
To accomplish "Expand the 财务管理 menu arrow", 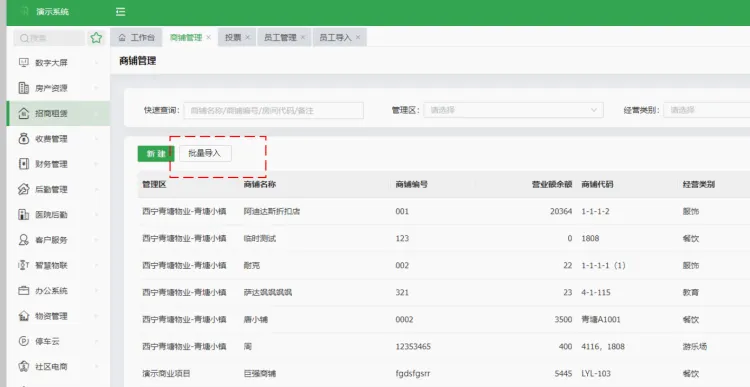I will [x=97, y=164].
